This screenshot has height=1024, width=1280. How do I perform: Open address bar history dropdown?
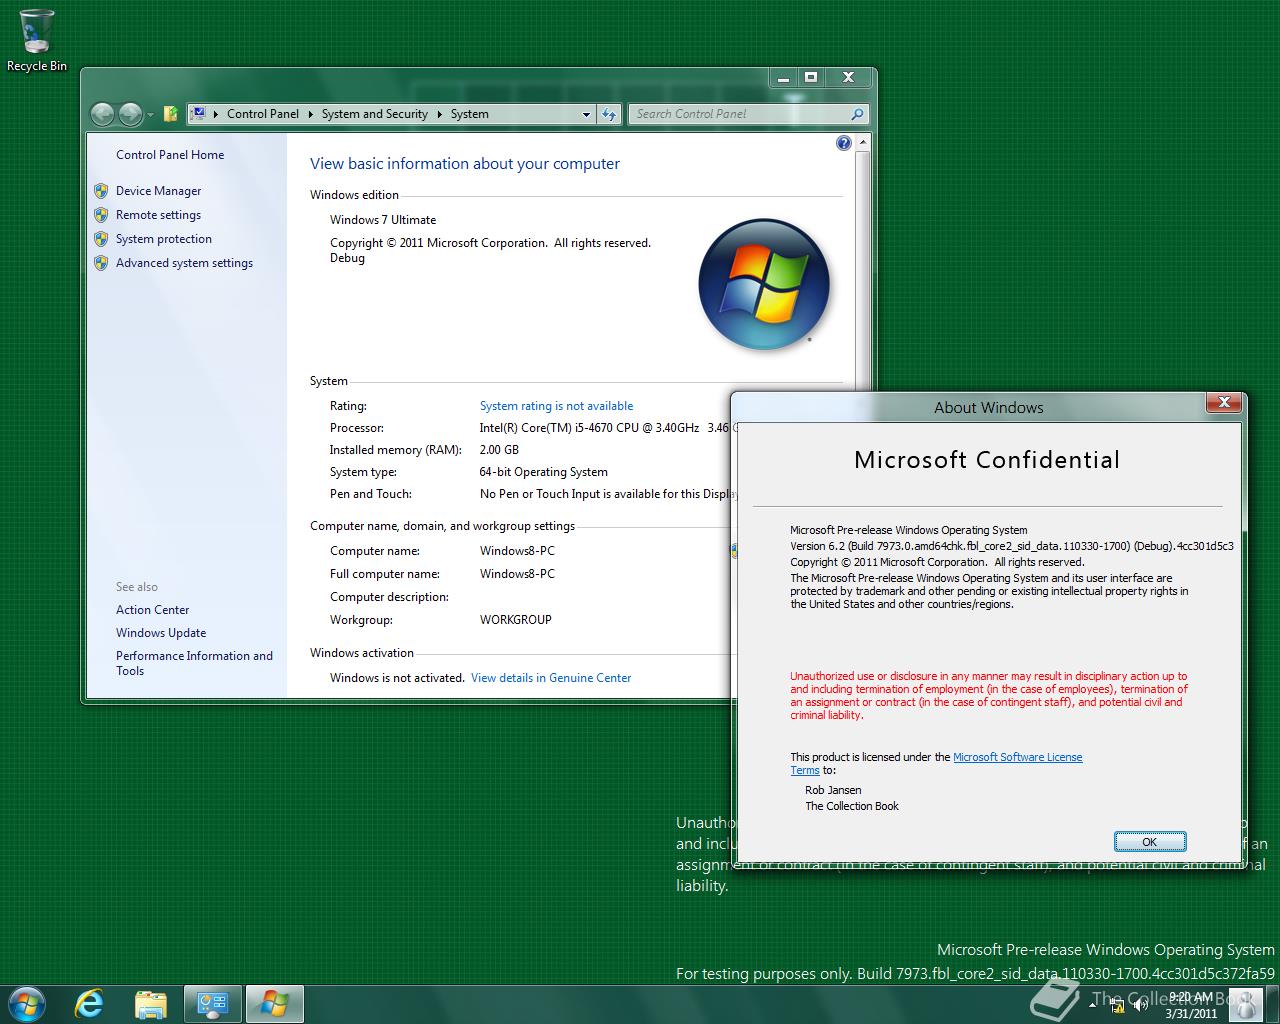point(587,114)
